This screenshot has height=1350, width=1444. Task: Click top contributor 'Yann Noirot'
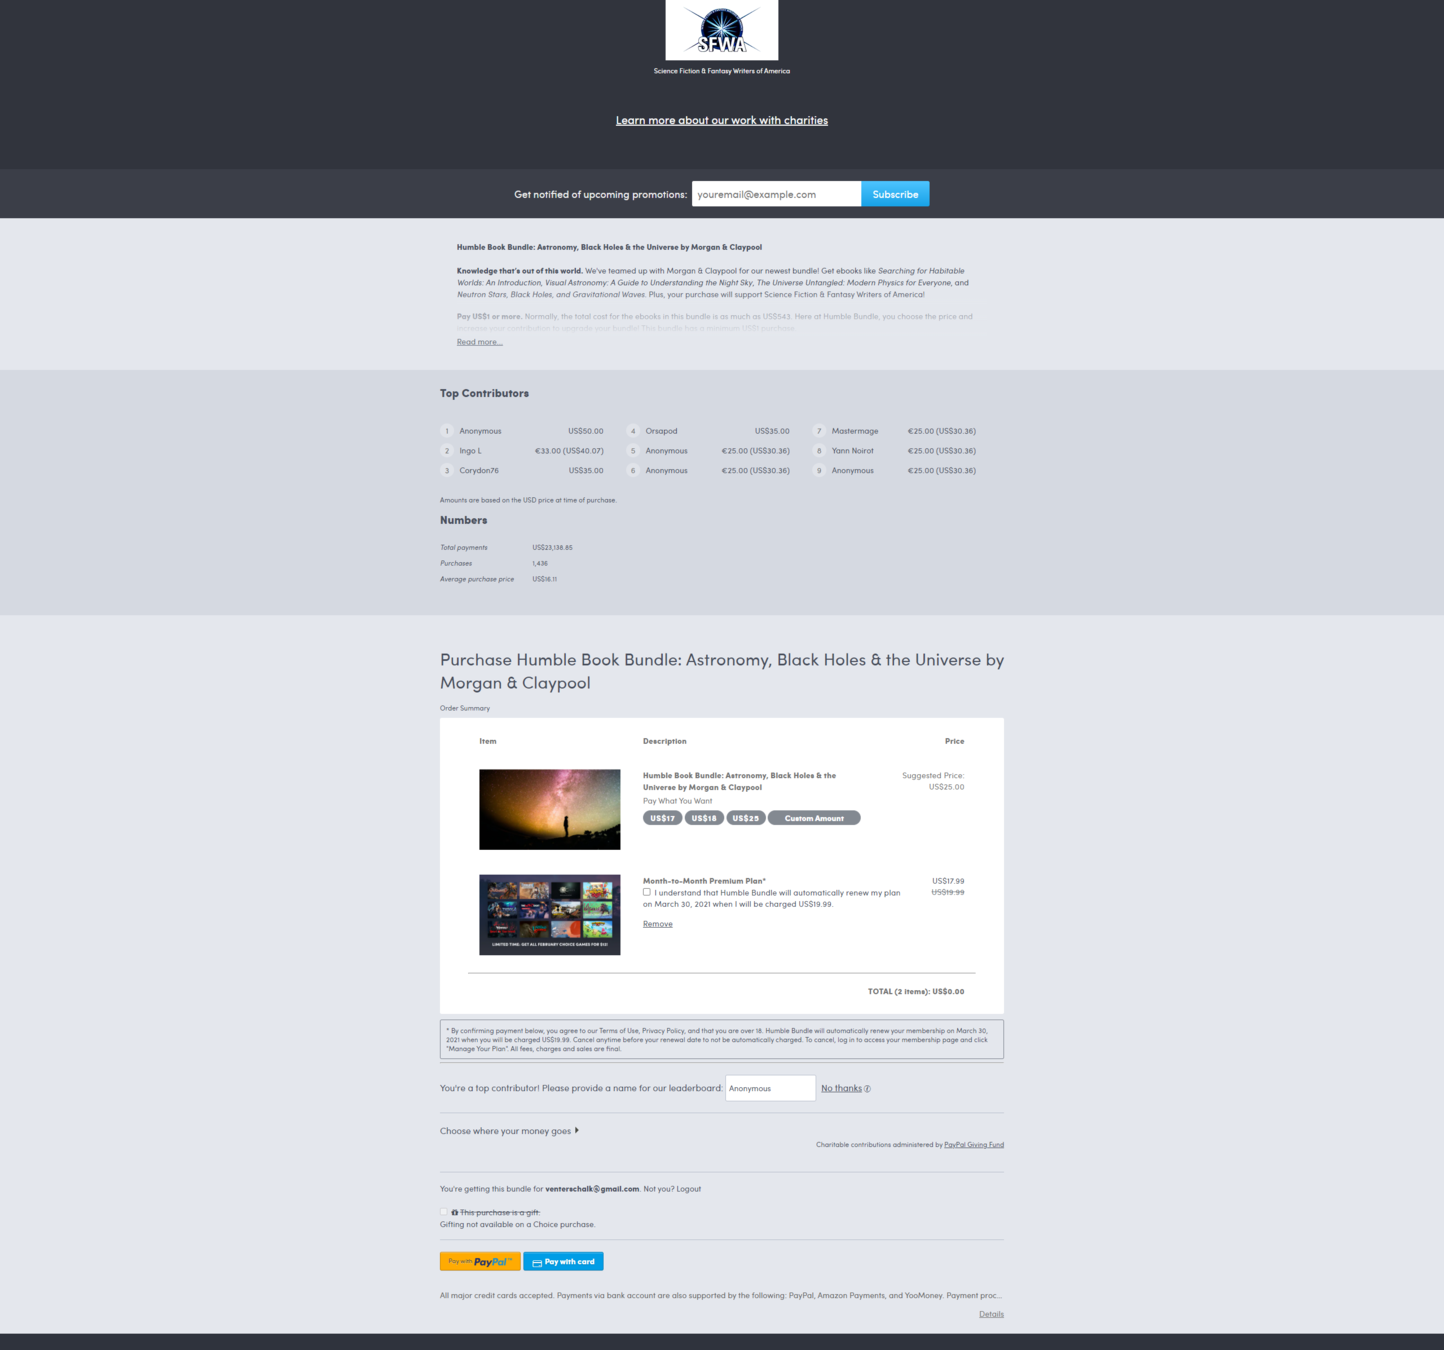coord(853,451)
